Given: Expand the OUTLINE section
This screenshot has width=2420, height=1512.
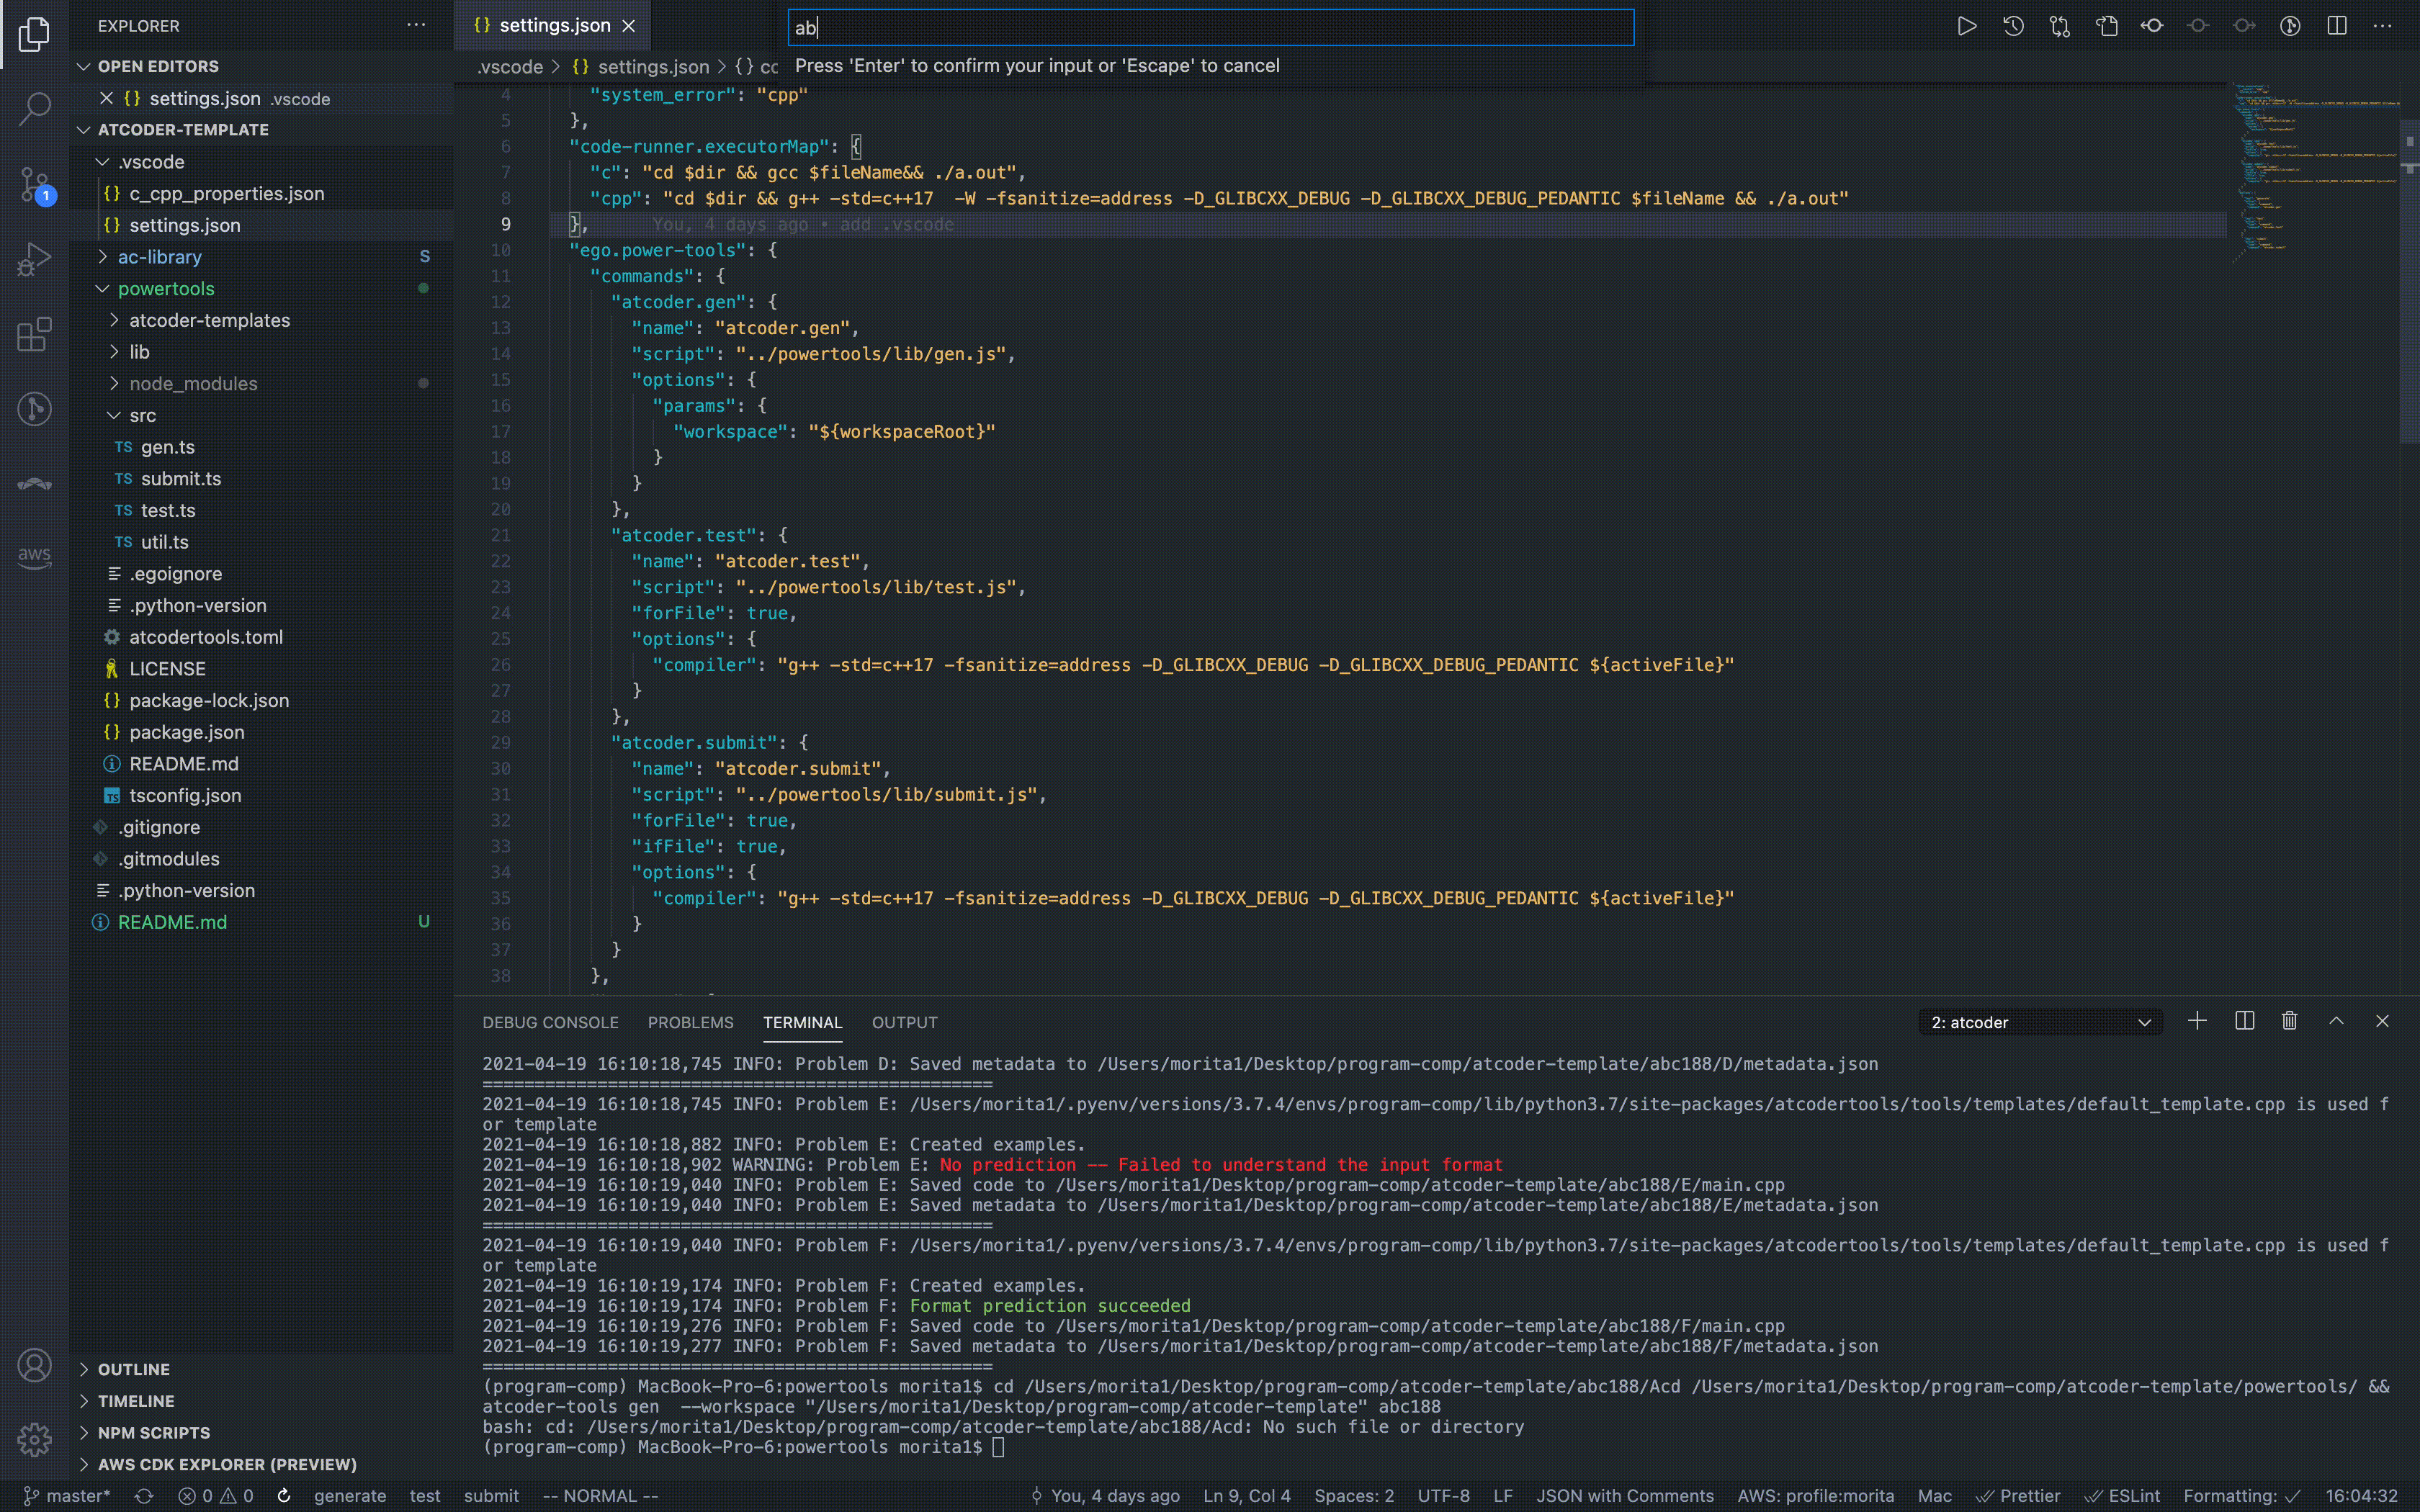Looking at the screenshot, I should [133, 1369].
